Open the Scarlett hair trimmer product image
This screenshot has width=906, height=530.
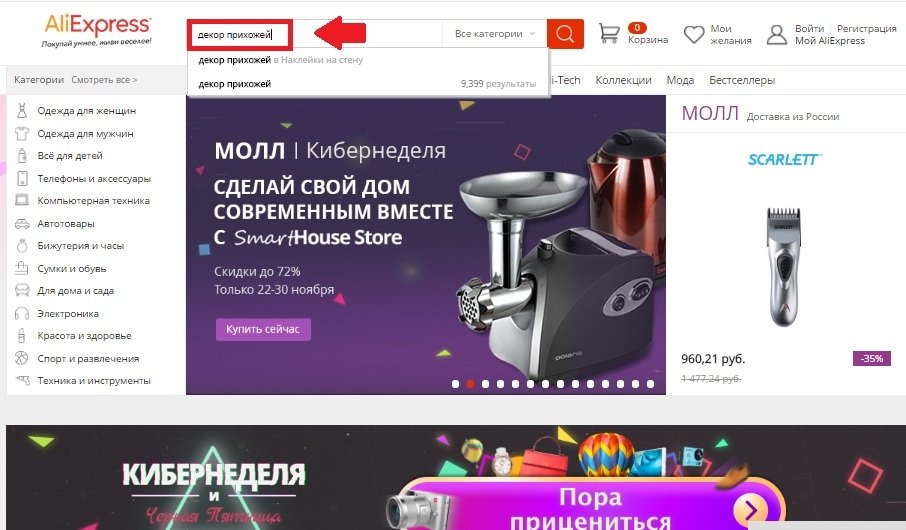785,267
